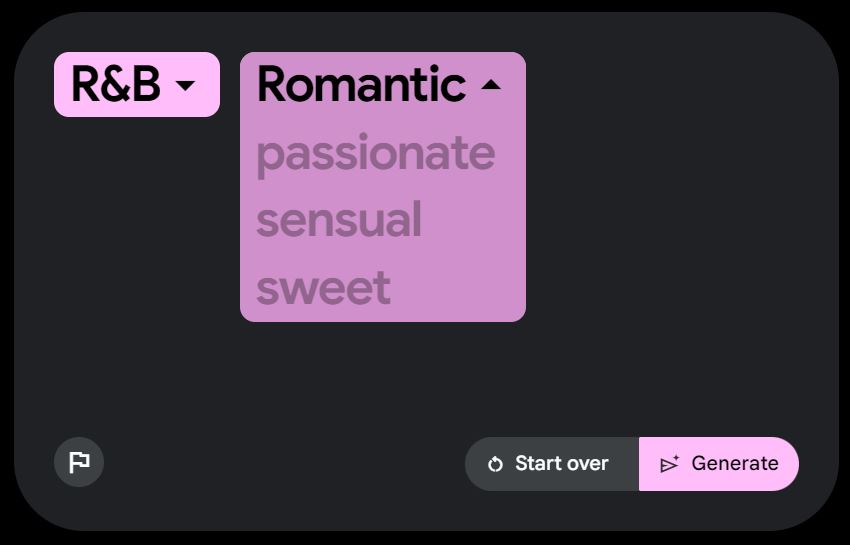Pick "sweet" in the Romantic list

tap(323, 288)
